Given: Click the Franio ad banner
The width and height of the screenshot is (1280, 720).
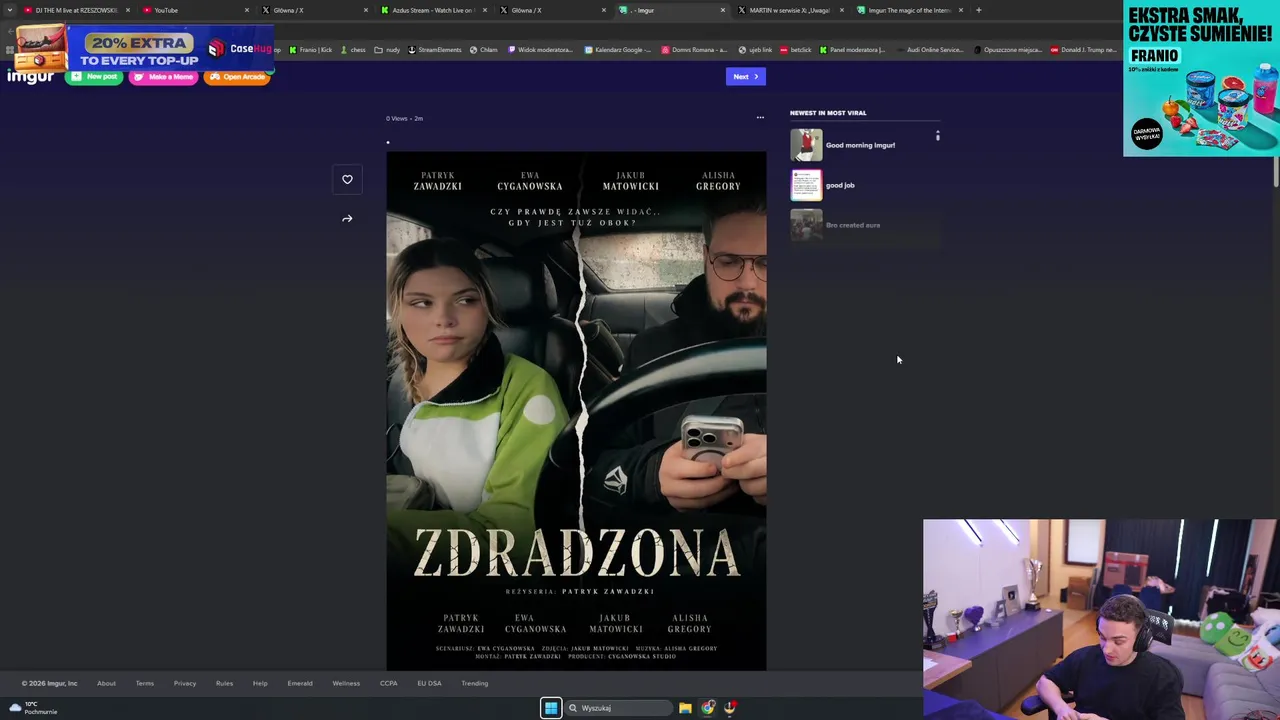Looking at the screenshot, I should 1201,78.
